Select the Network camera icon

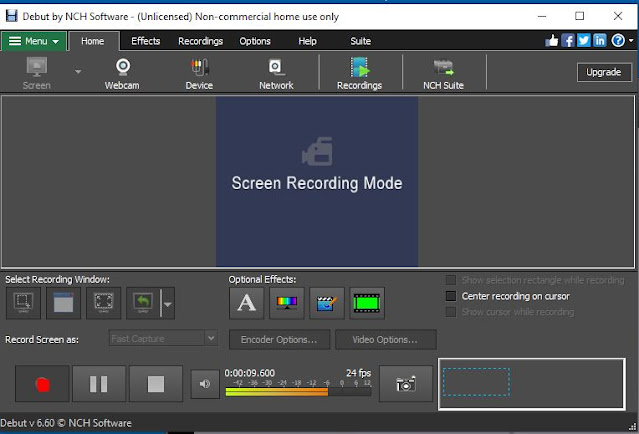click(276, 73)
